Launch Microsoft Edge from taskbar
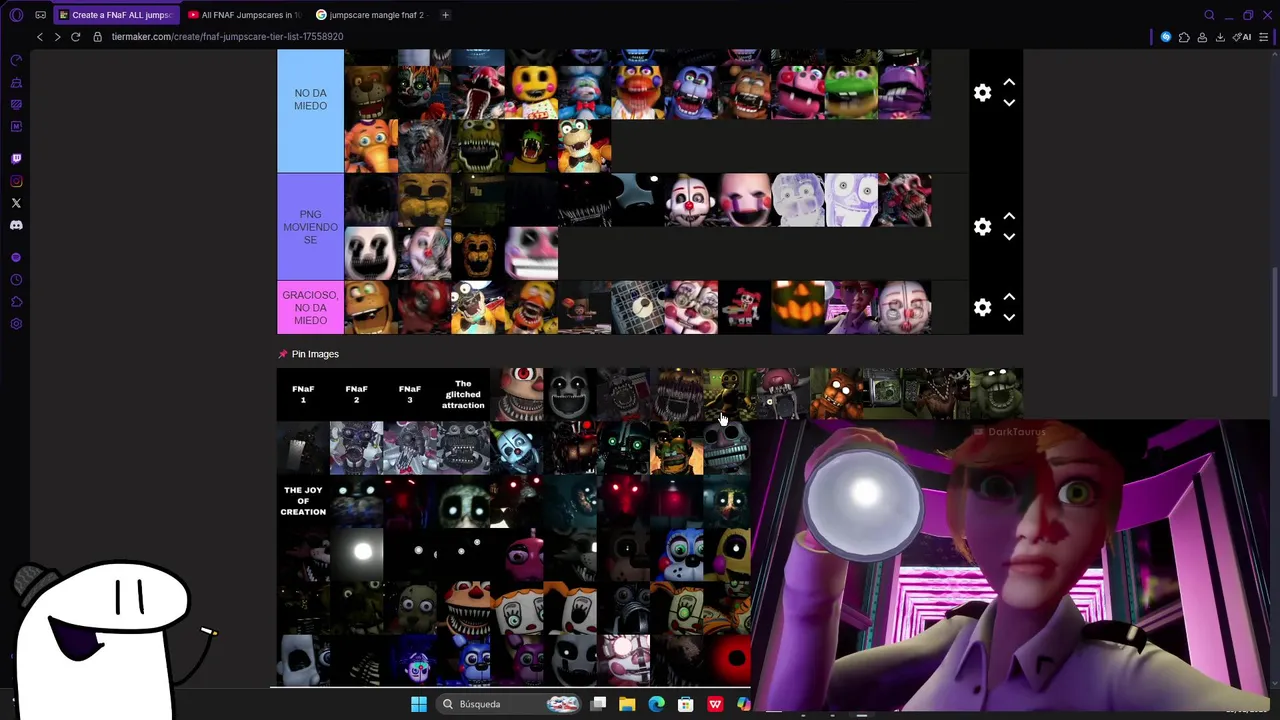Image resolution: width=1280 pixels, height=720 pixels. click(656, 704)
